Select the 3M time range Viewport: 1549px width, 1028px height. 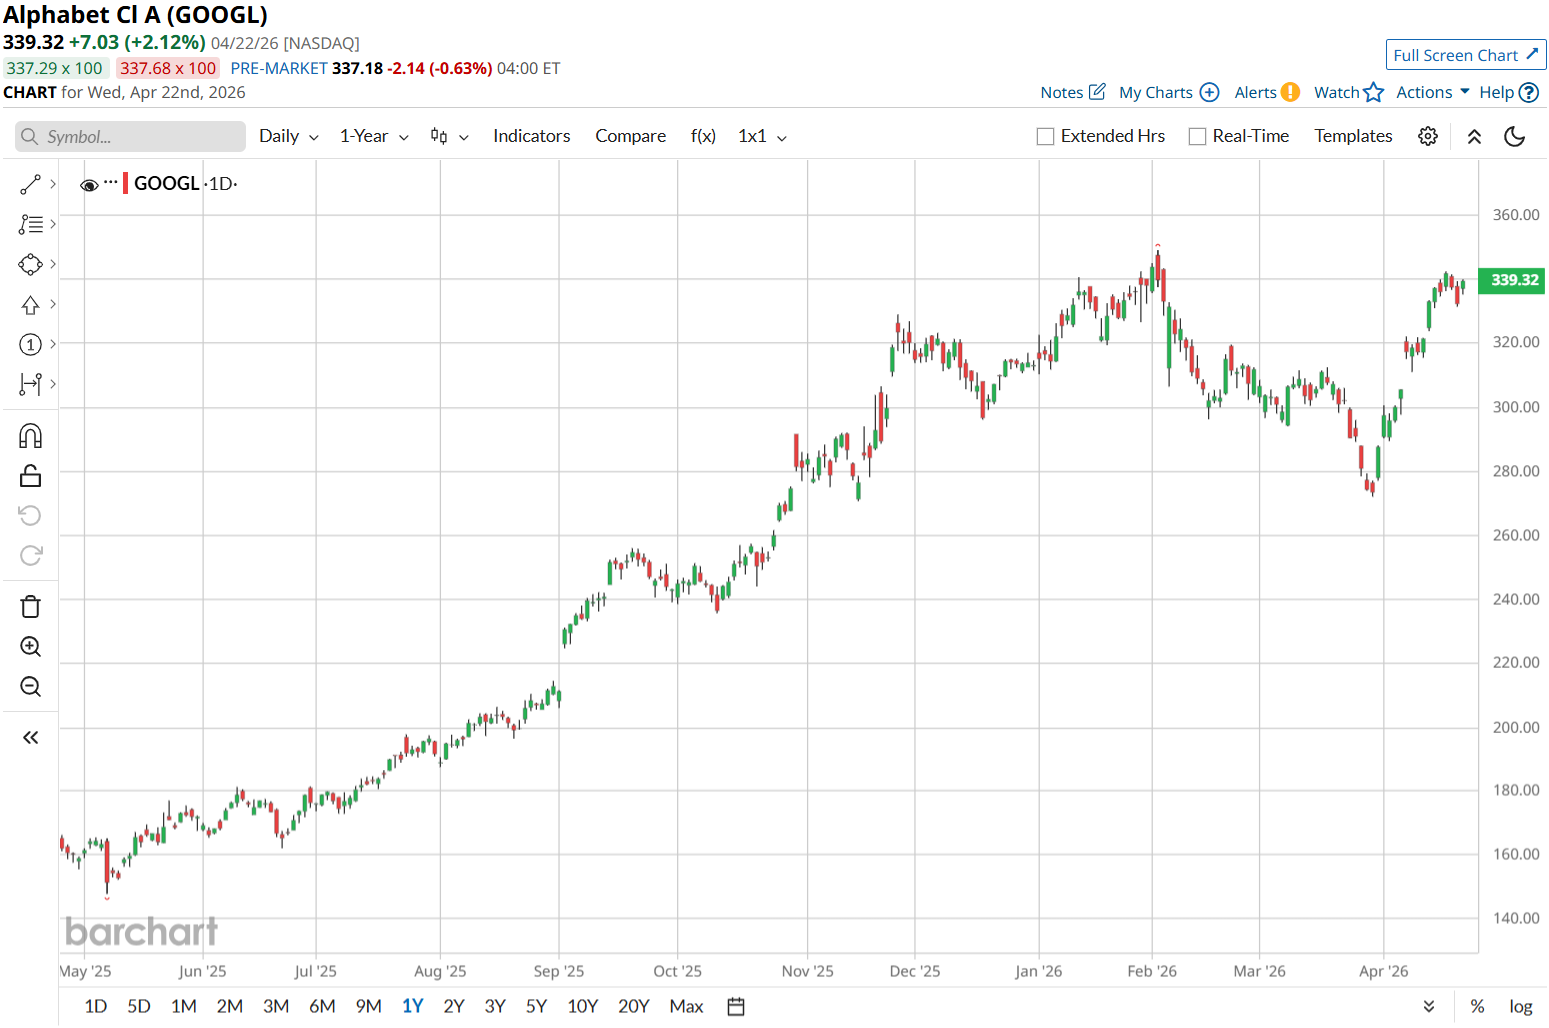tap(276, 1006)
